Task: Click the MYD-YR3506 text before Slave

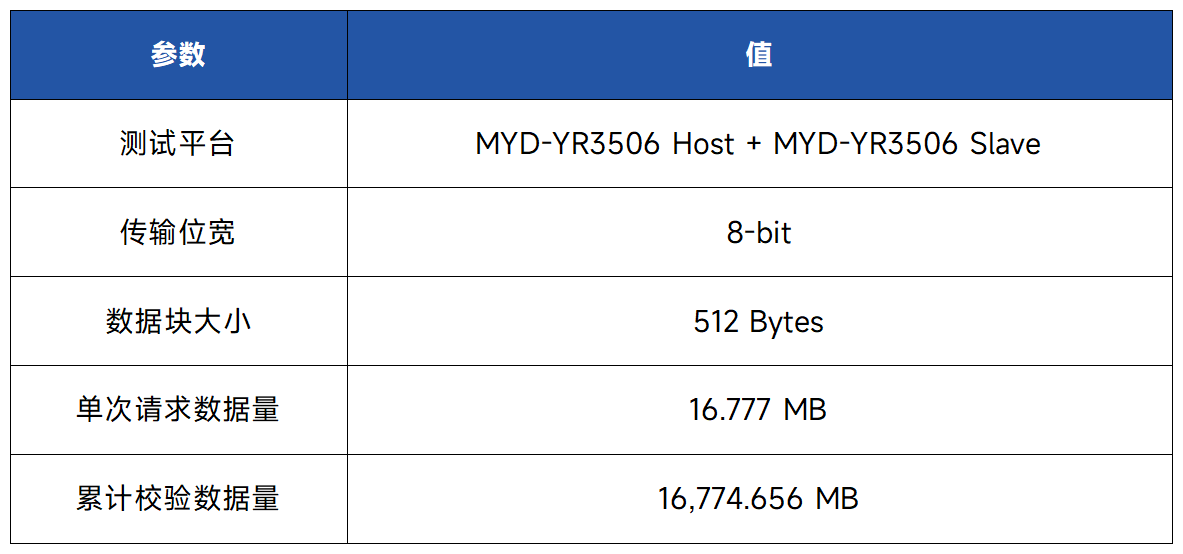Action: (x=865, y=144)
